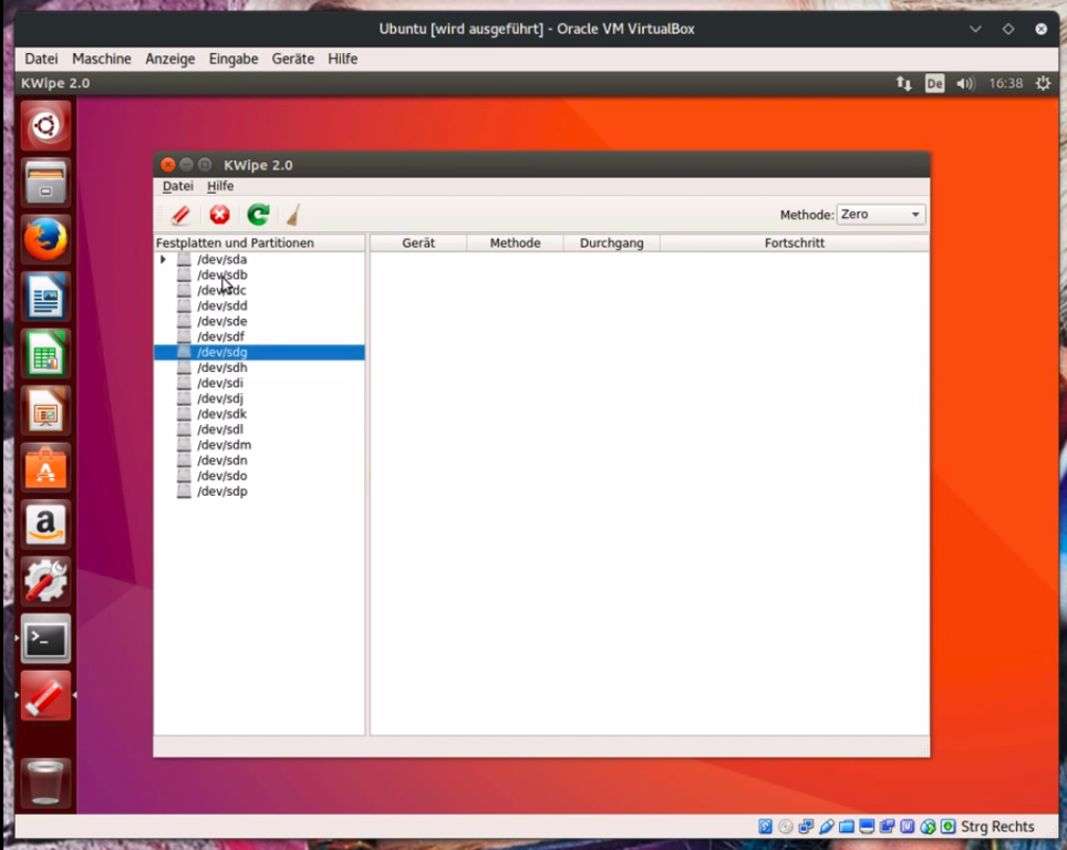Click the De keyboard layout indicator
Viewport: 1067px width, 850px height.
(x=934, y=84)
